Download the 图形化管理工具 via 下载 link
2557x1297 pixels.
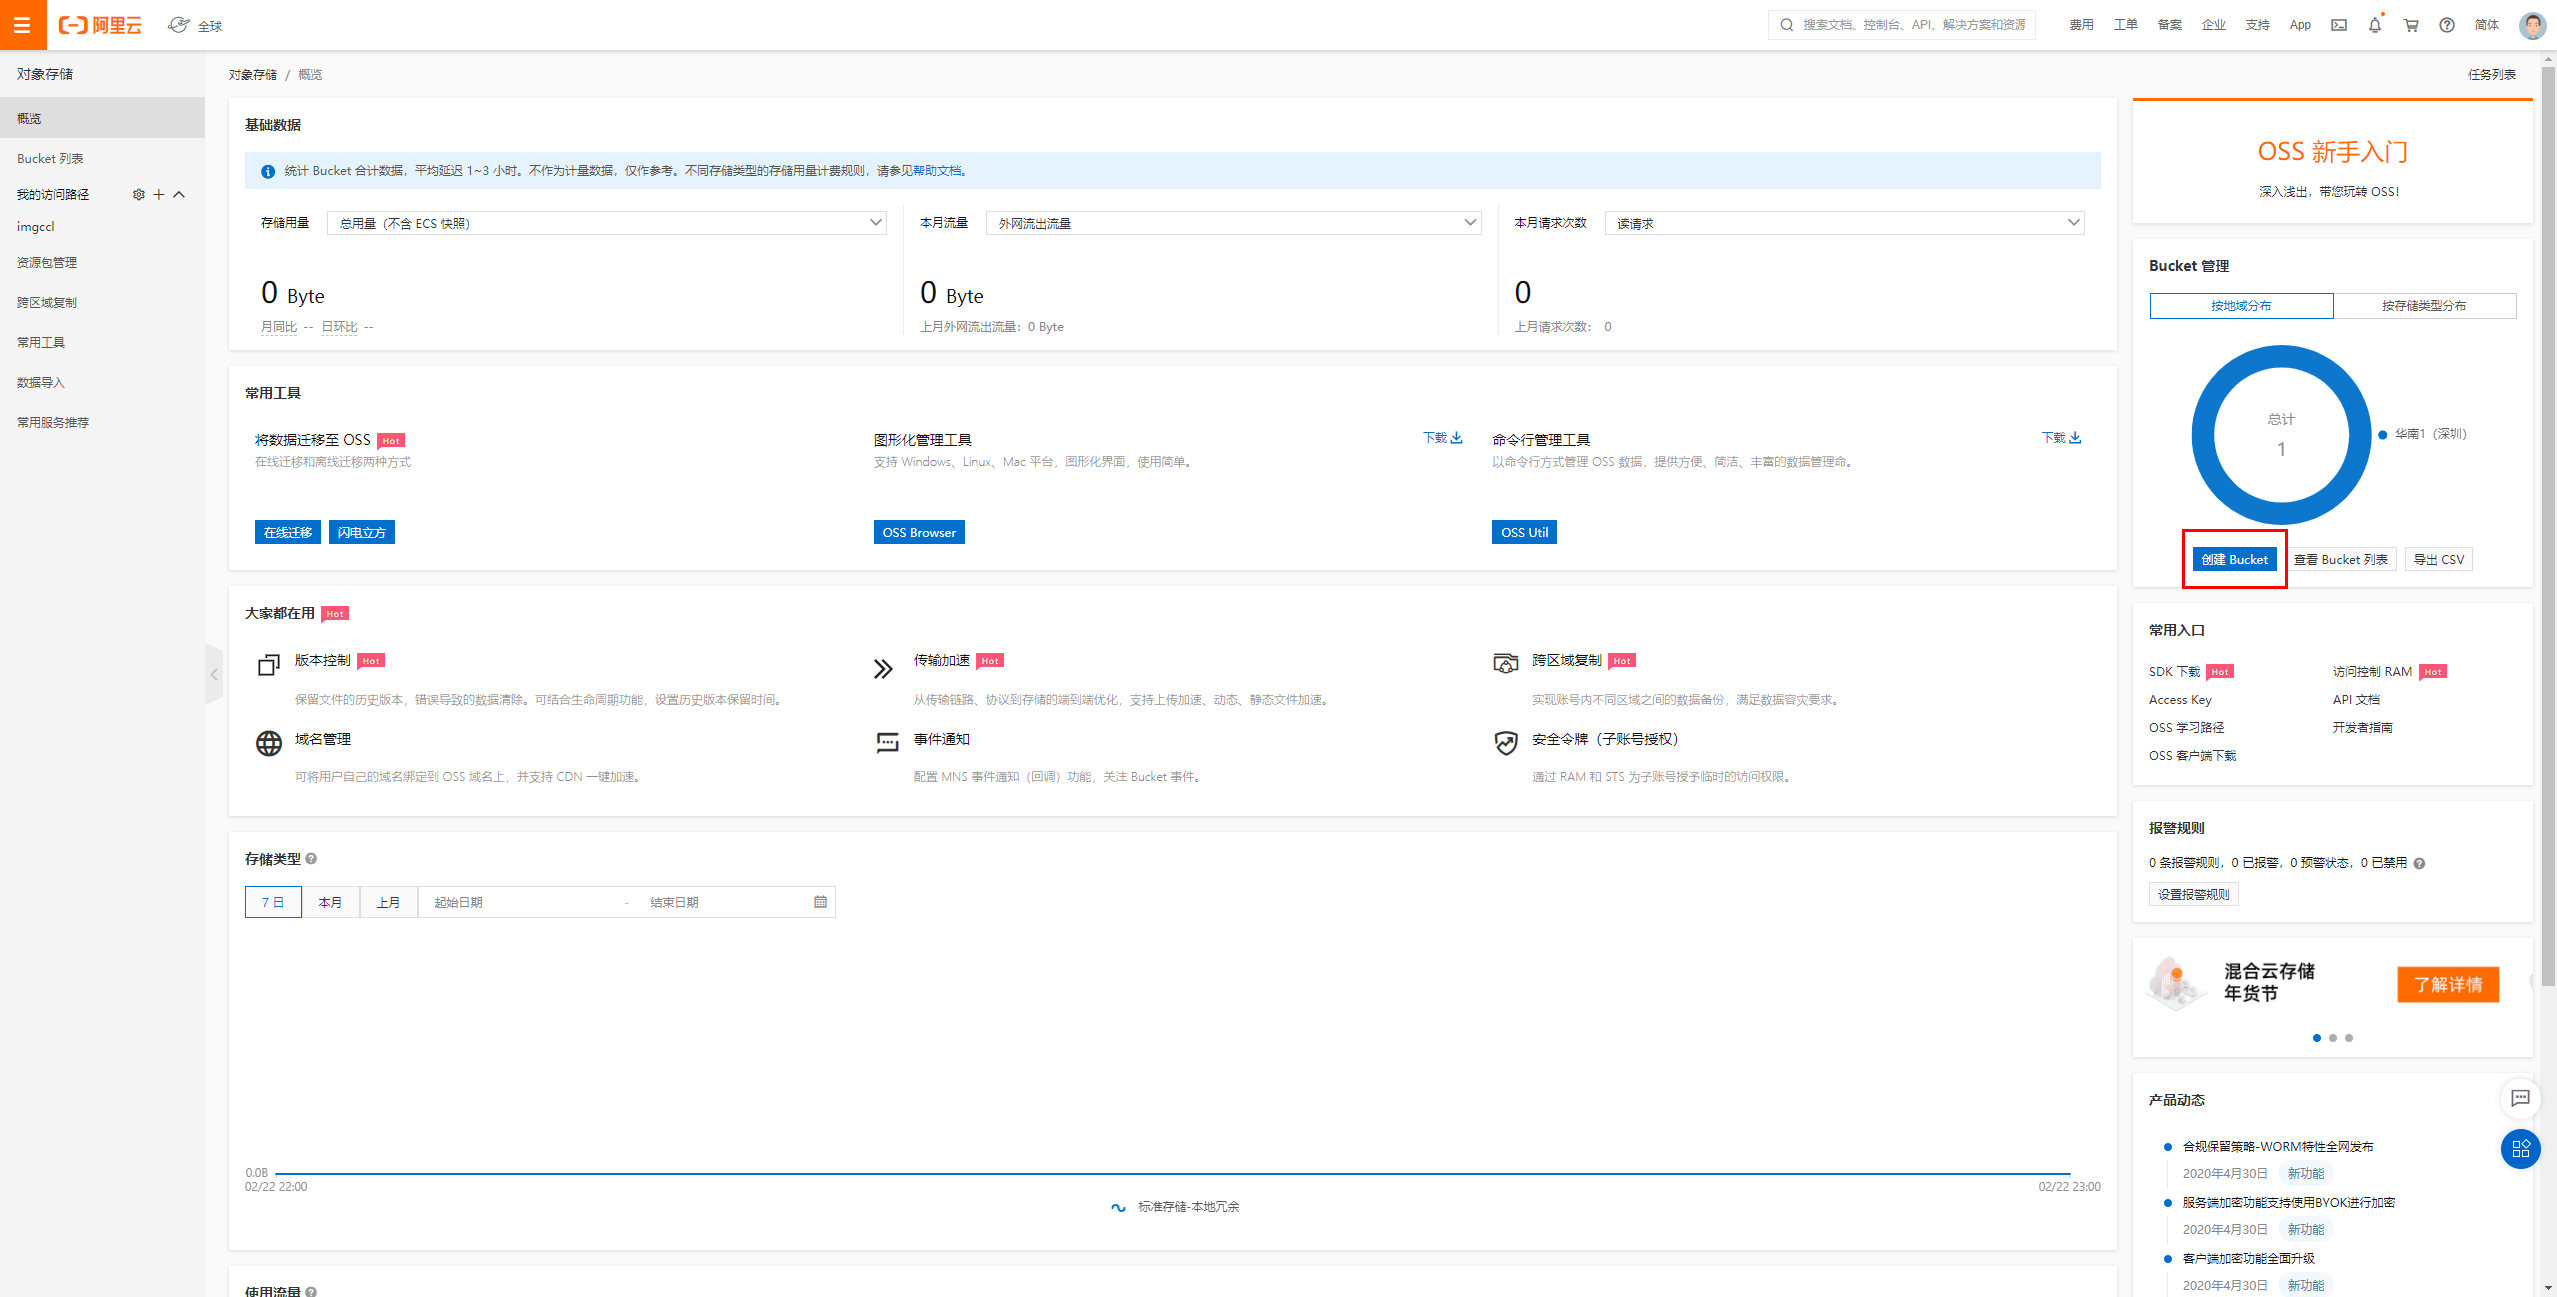pyautogui.click(x=1443, y=438)
